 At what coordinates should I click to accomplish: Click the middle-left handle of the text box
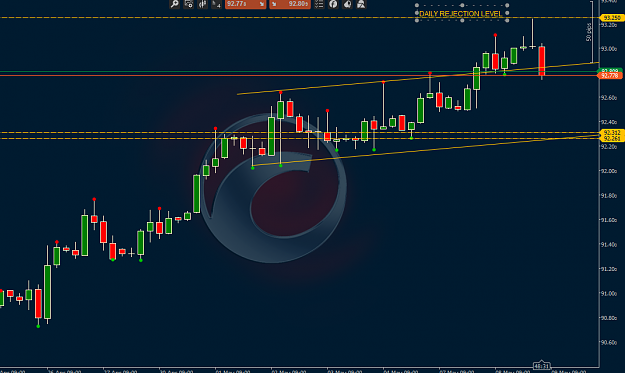pyautogui.click(x=417, y=13)
